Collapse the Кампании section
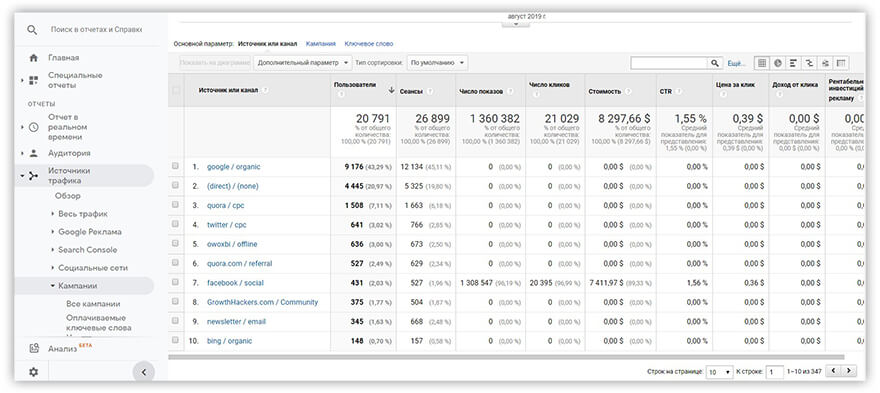Viewport: 880px width, 393px height. [53, 286]
